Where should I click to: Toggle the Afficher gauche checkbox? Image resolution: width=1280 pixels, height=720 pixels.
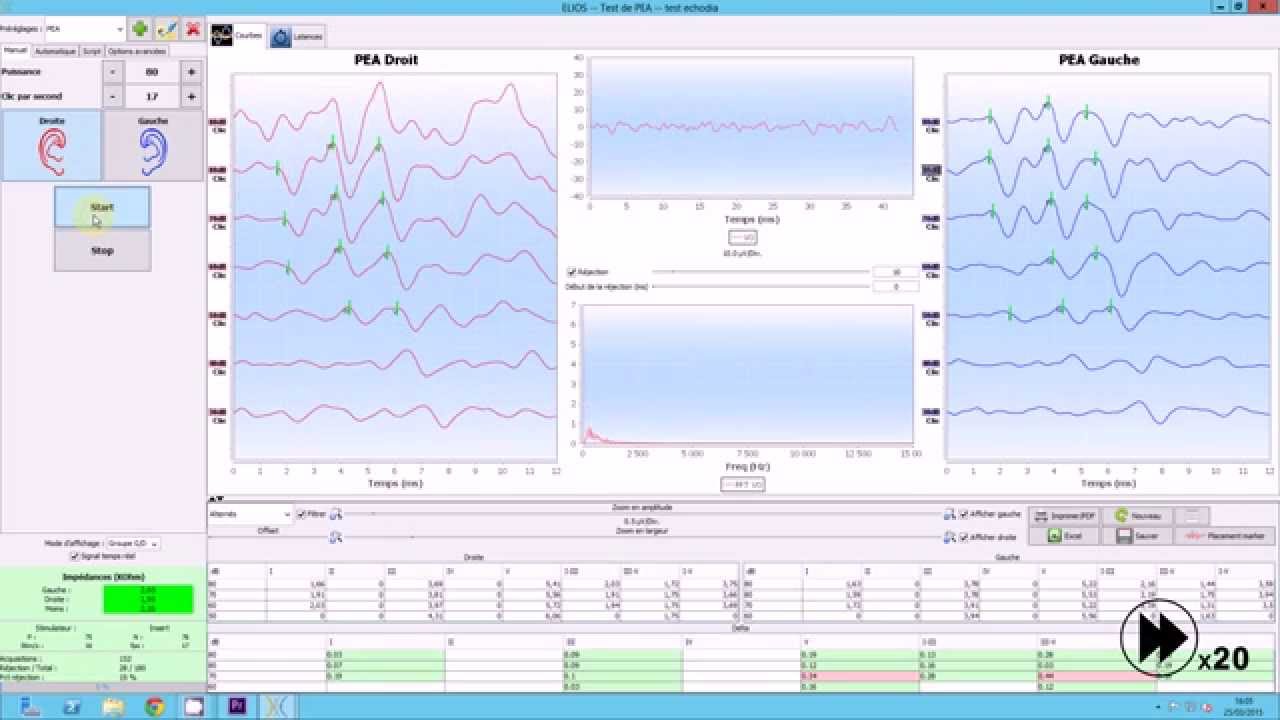click(x=964, y=514)
